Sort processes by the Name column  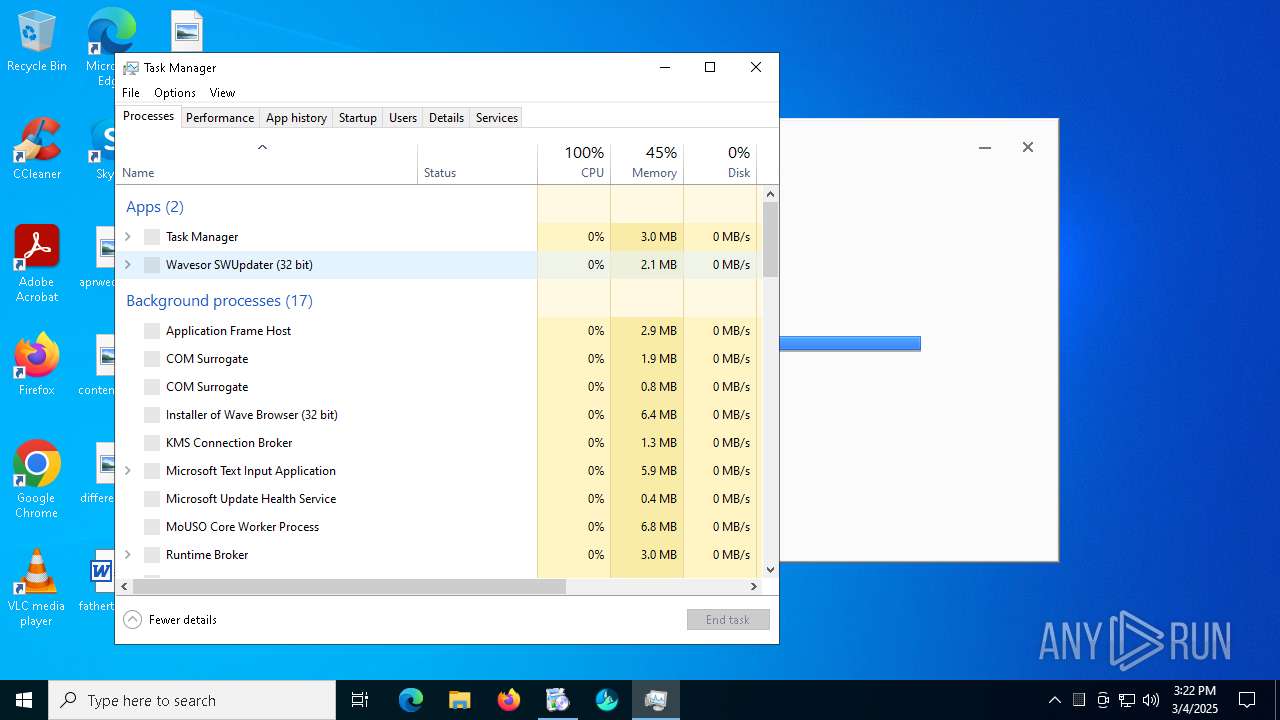(266, 164)
